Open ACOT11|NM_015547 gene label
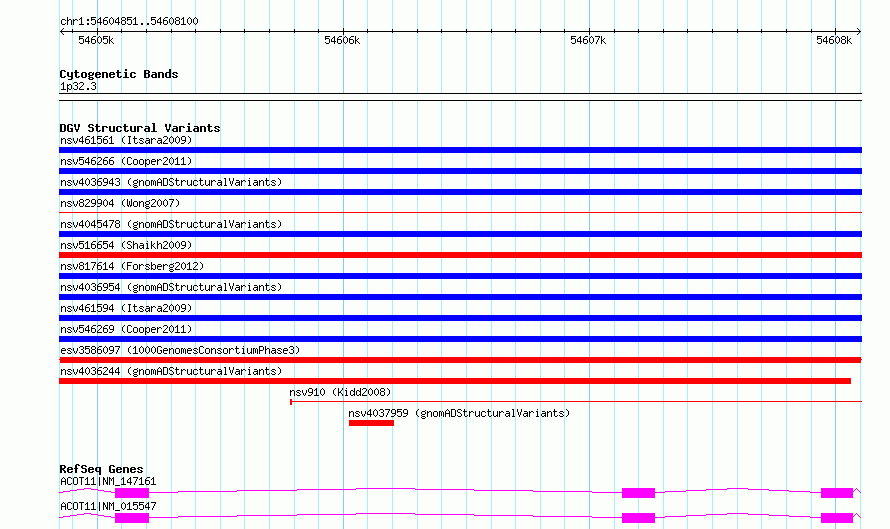 pos(108,506)
